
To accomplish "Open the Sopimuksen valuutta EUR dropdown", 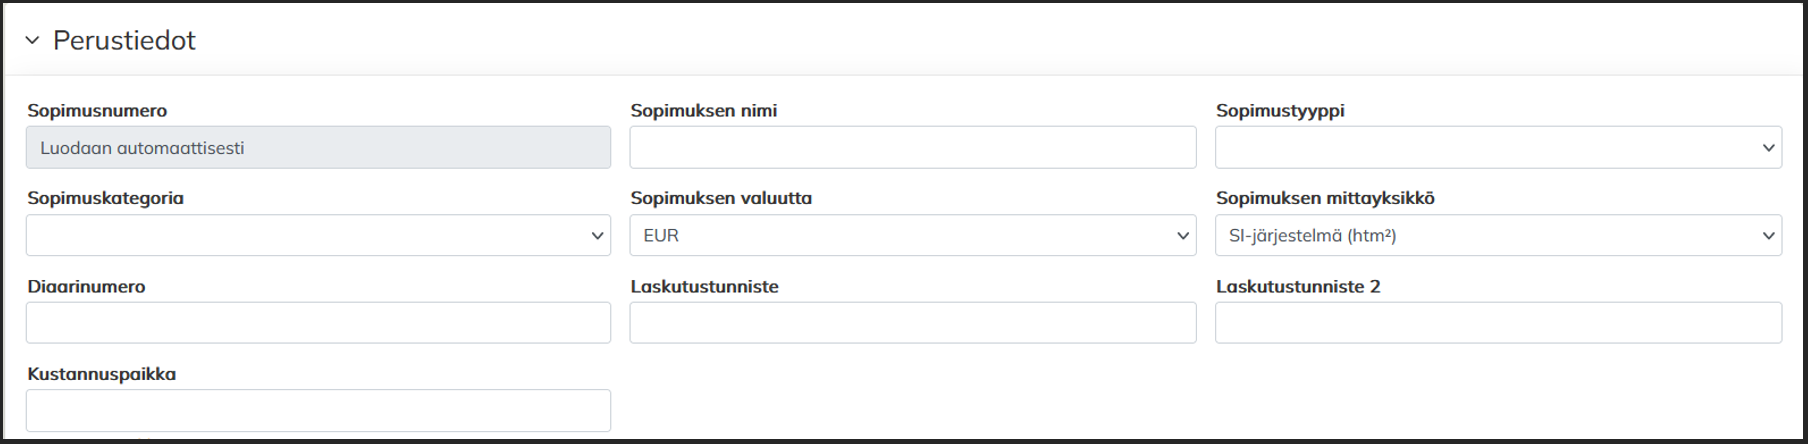I will [x=912, y=236].
